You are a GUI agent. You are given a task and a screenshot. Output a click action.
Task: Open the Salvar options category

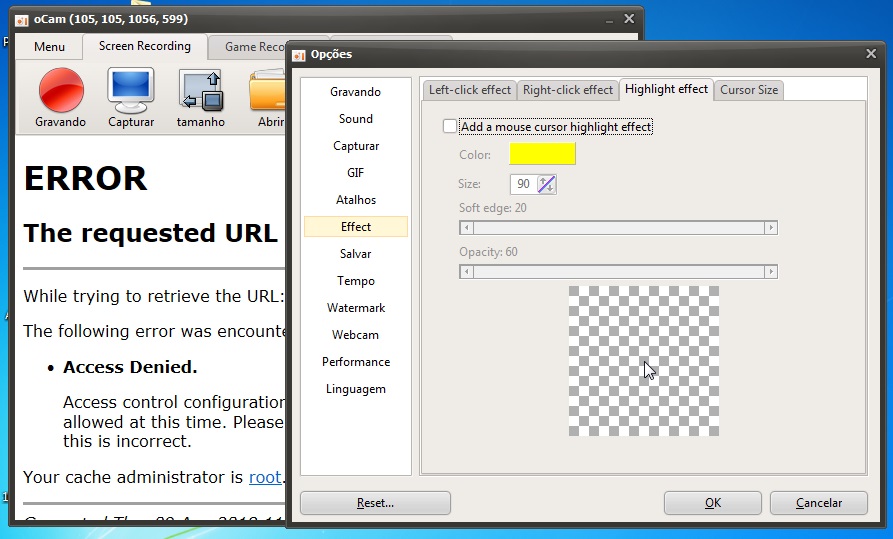tap(355, 254)
